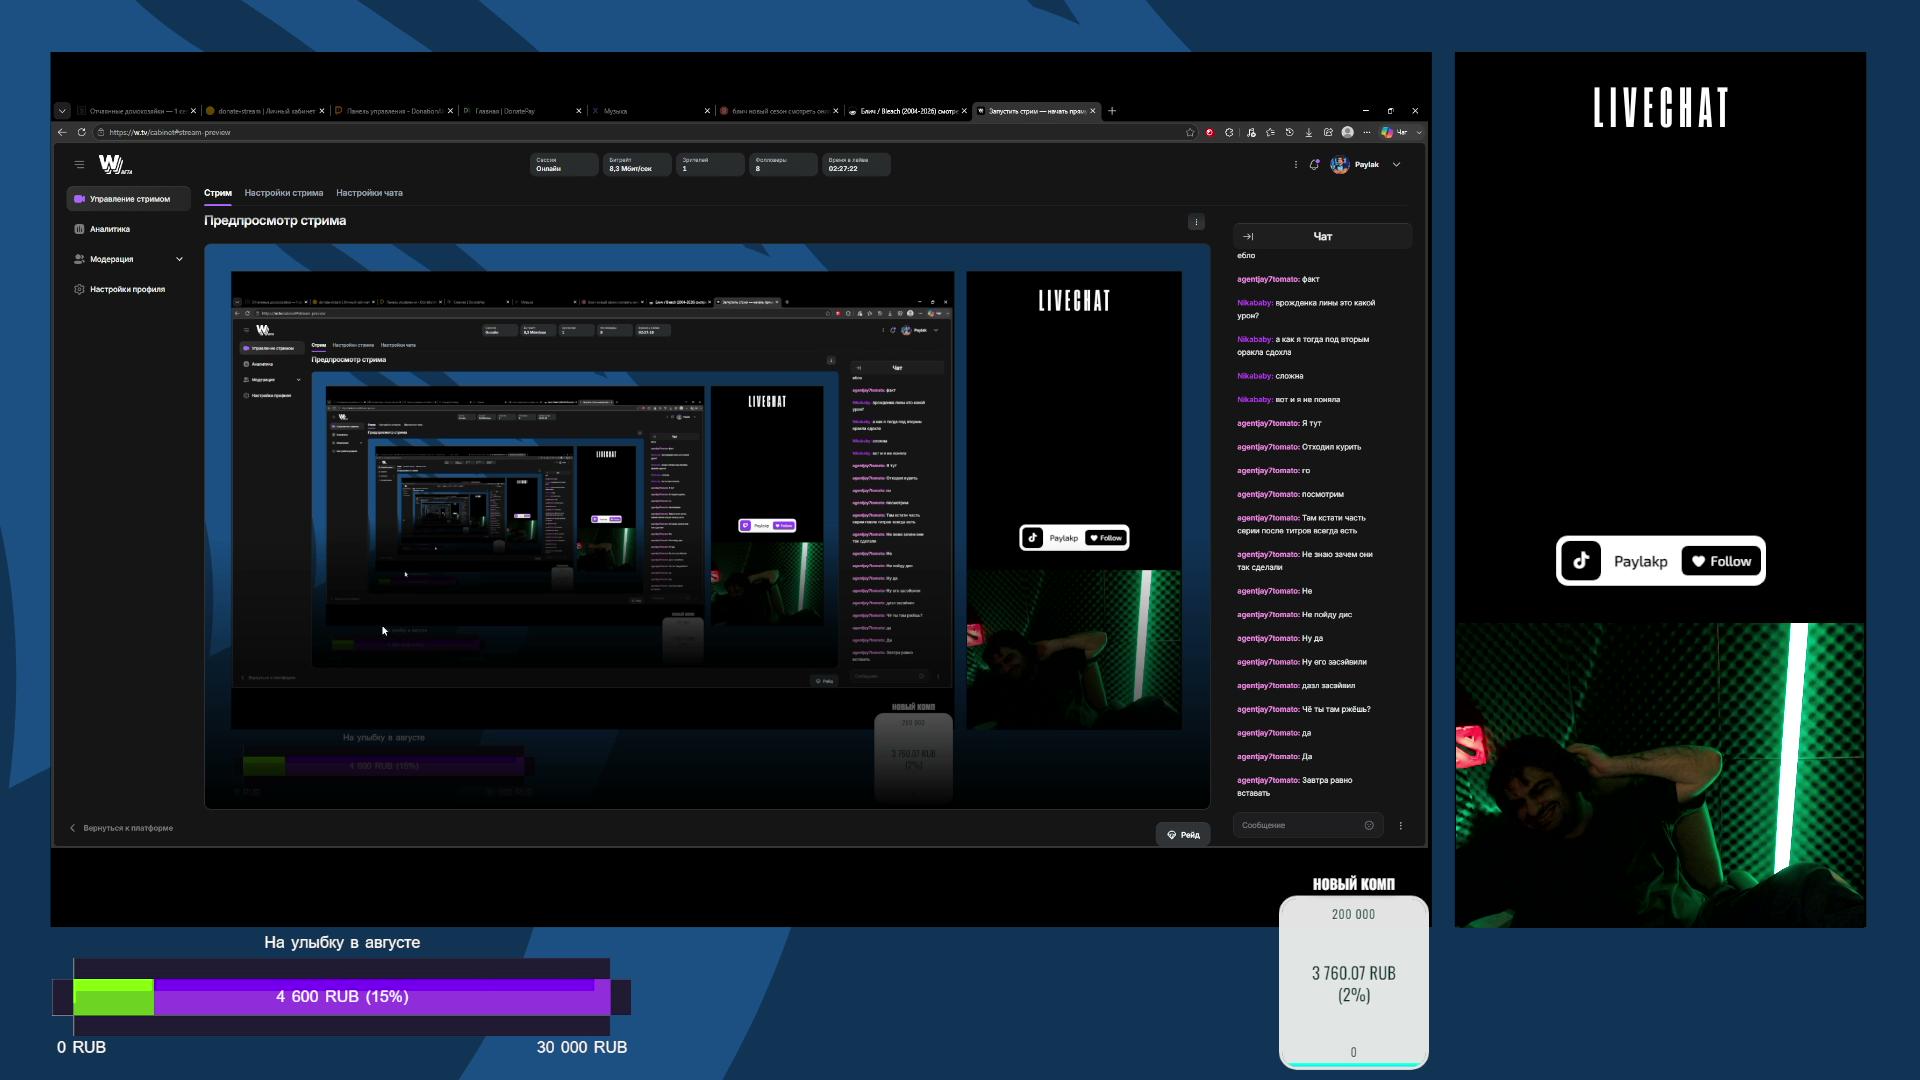Image resolution: width=1920 pixels, height=1080 pixels.
Task: Reload the browser page
Action: 82,132
